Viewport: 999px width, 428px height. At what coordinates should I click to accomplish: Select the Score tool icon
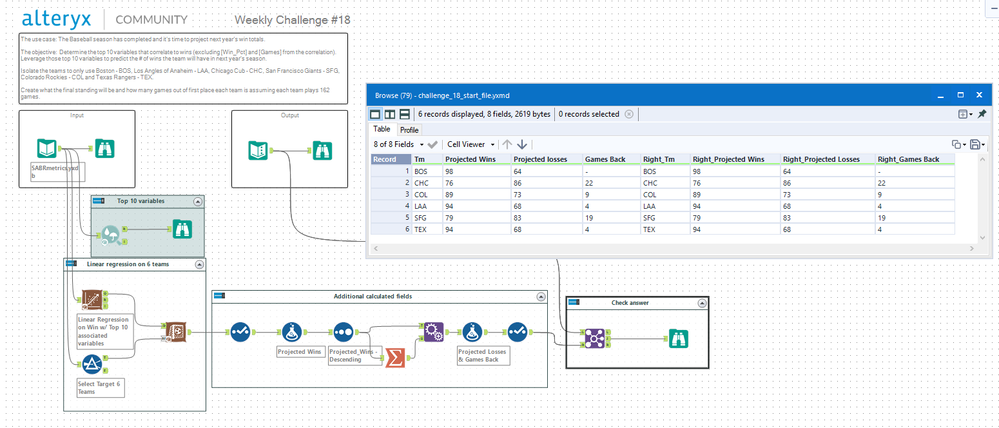tap(175, 332)
